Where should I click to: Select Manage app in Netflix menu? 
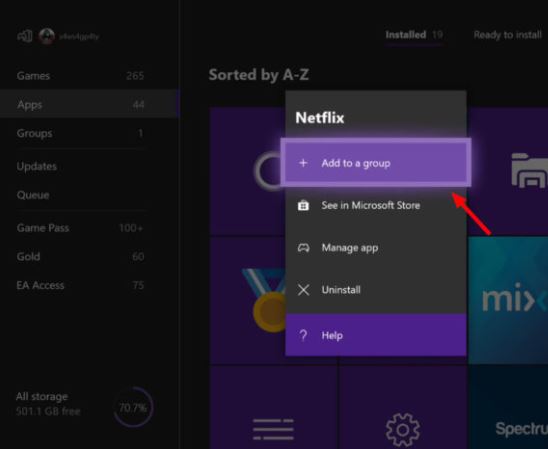[376, 248]
